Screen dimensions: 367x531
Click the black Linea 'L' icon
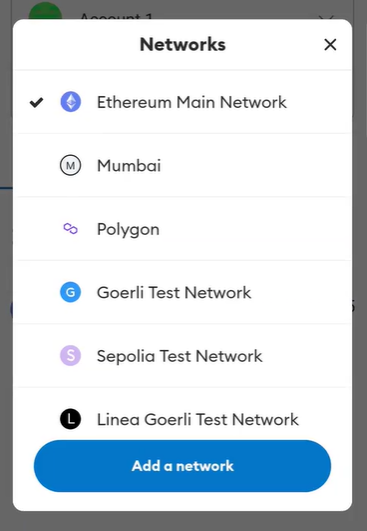(x=70, y=419)
